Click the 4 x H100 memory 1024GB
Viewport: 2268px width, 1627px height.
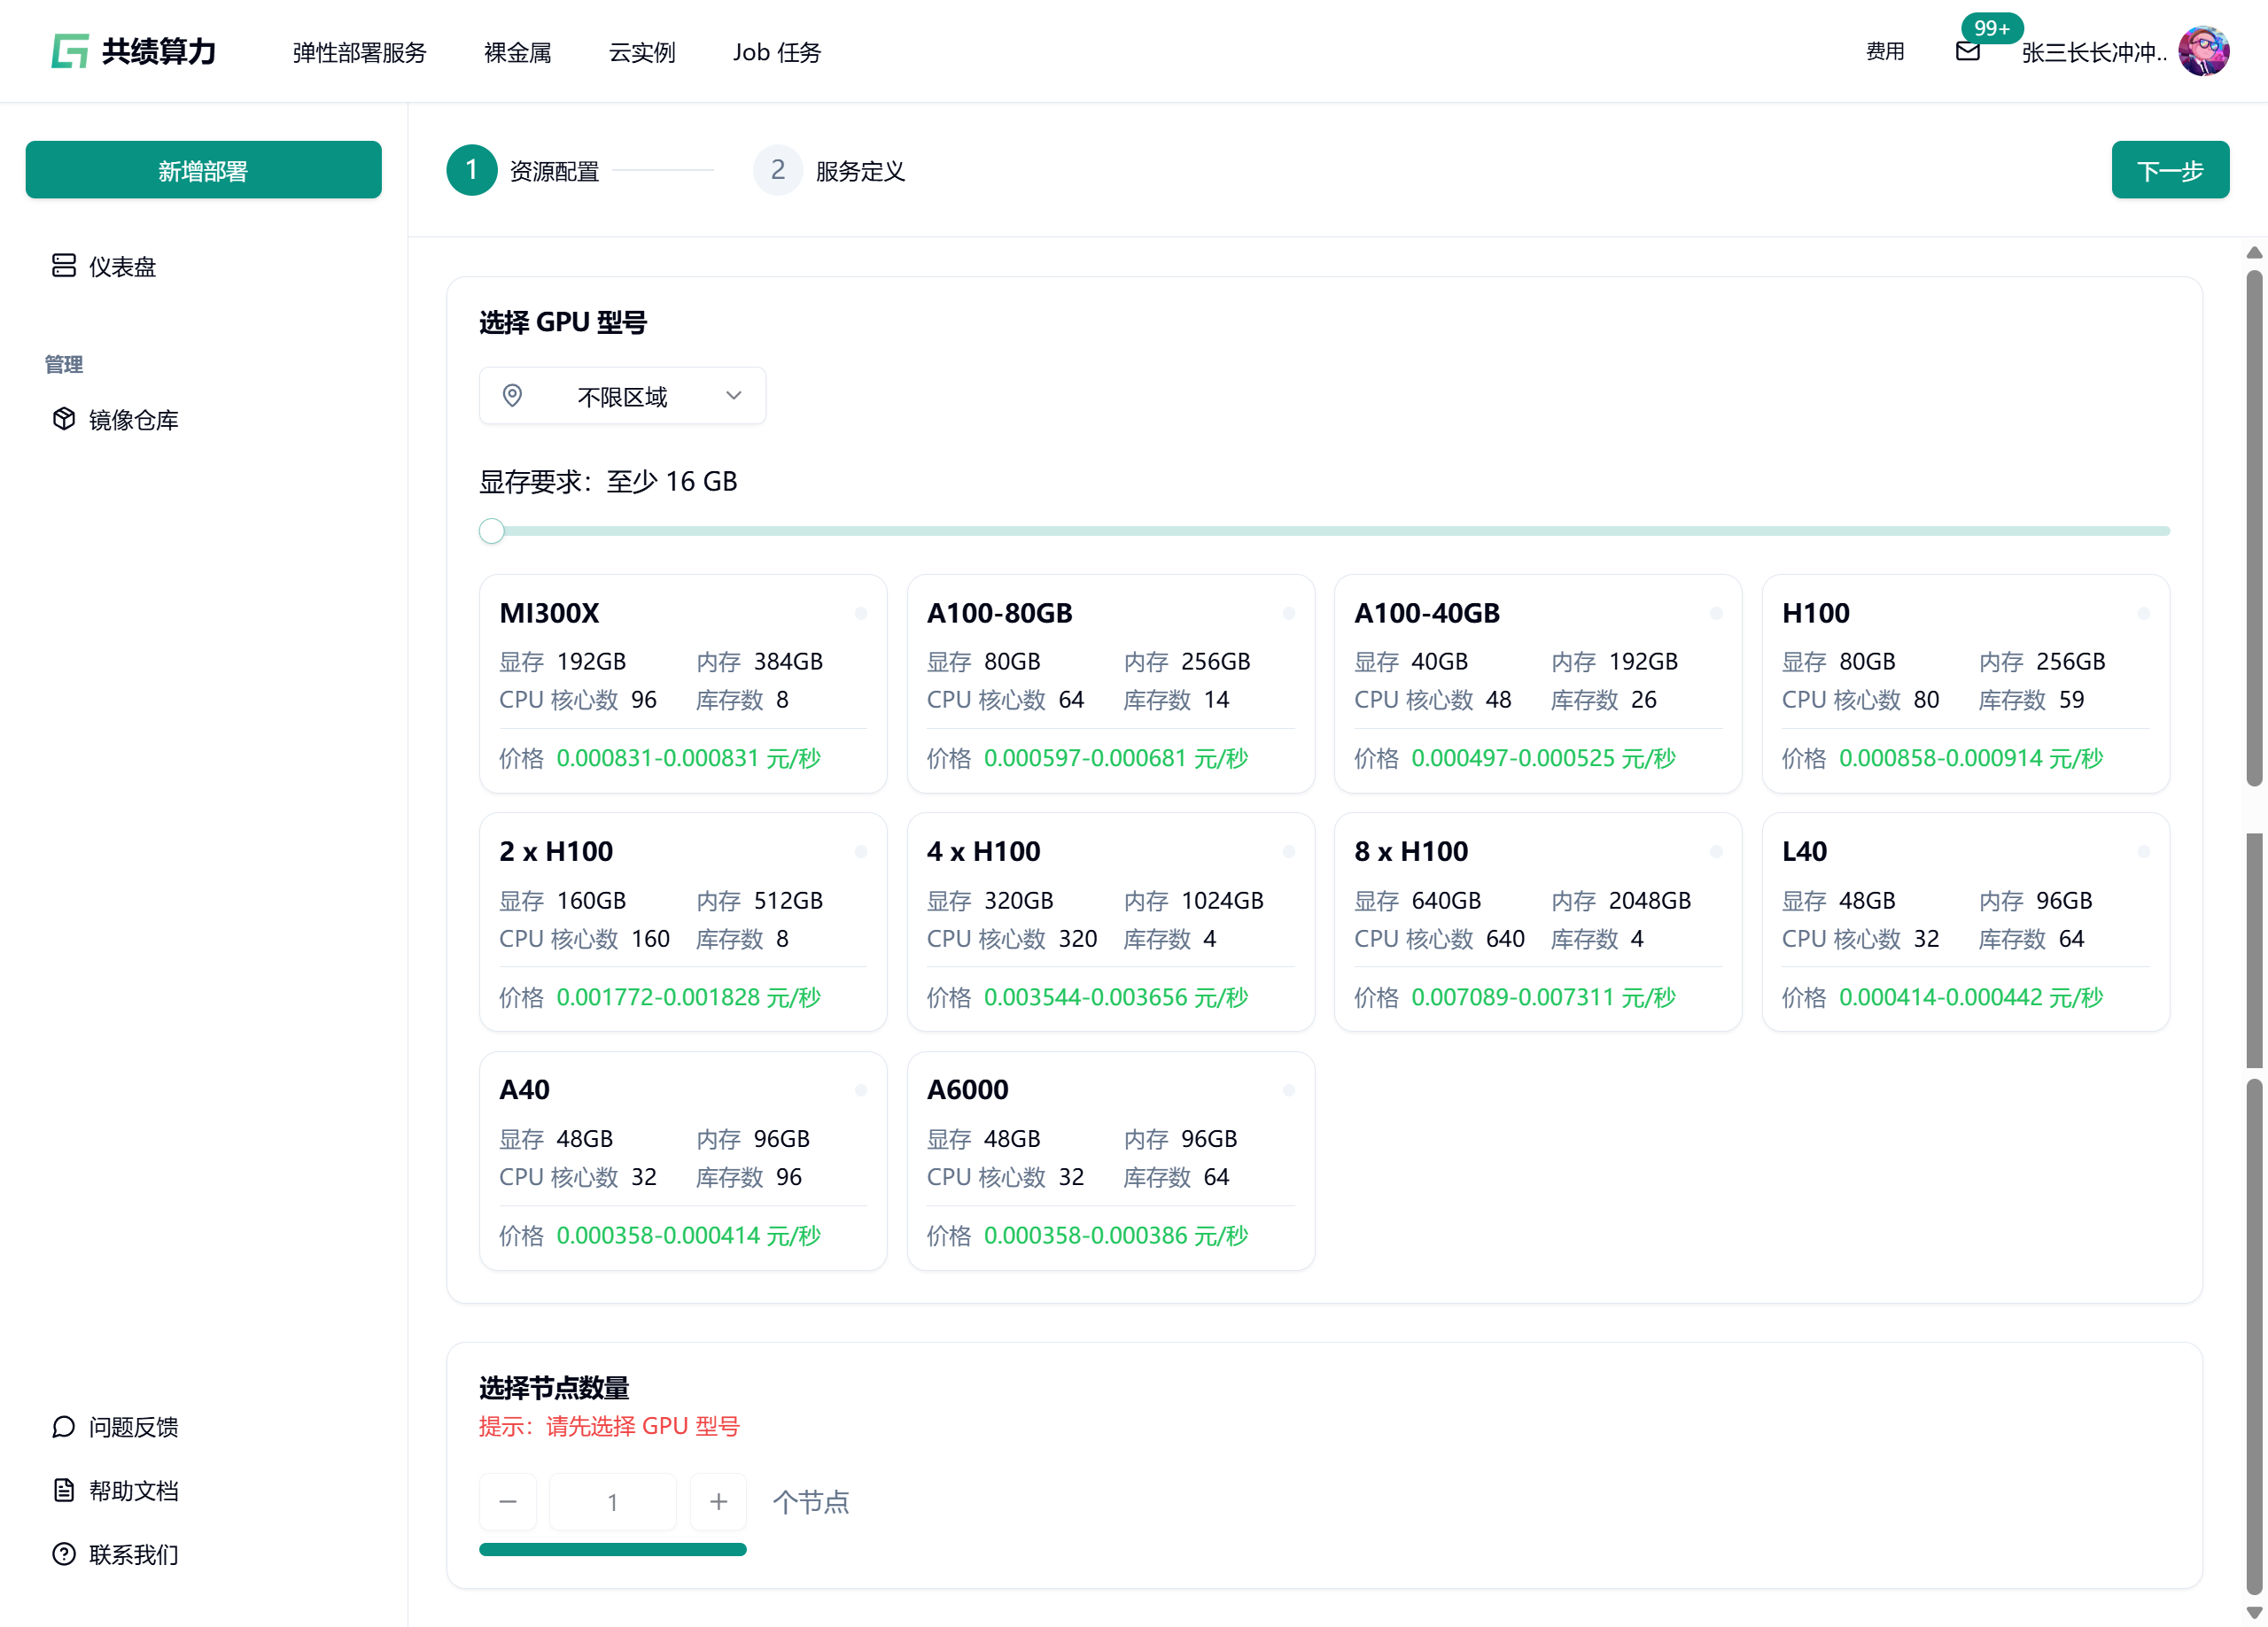coord(1222,901)
